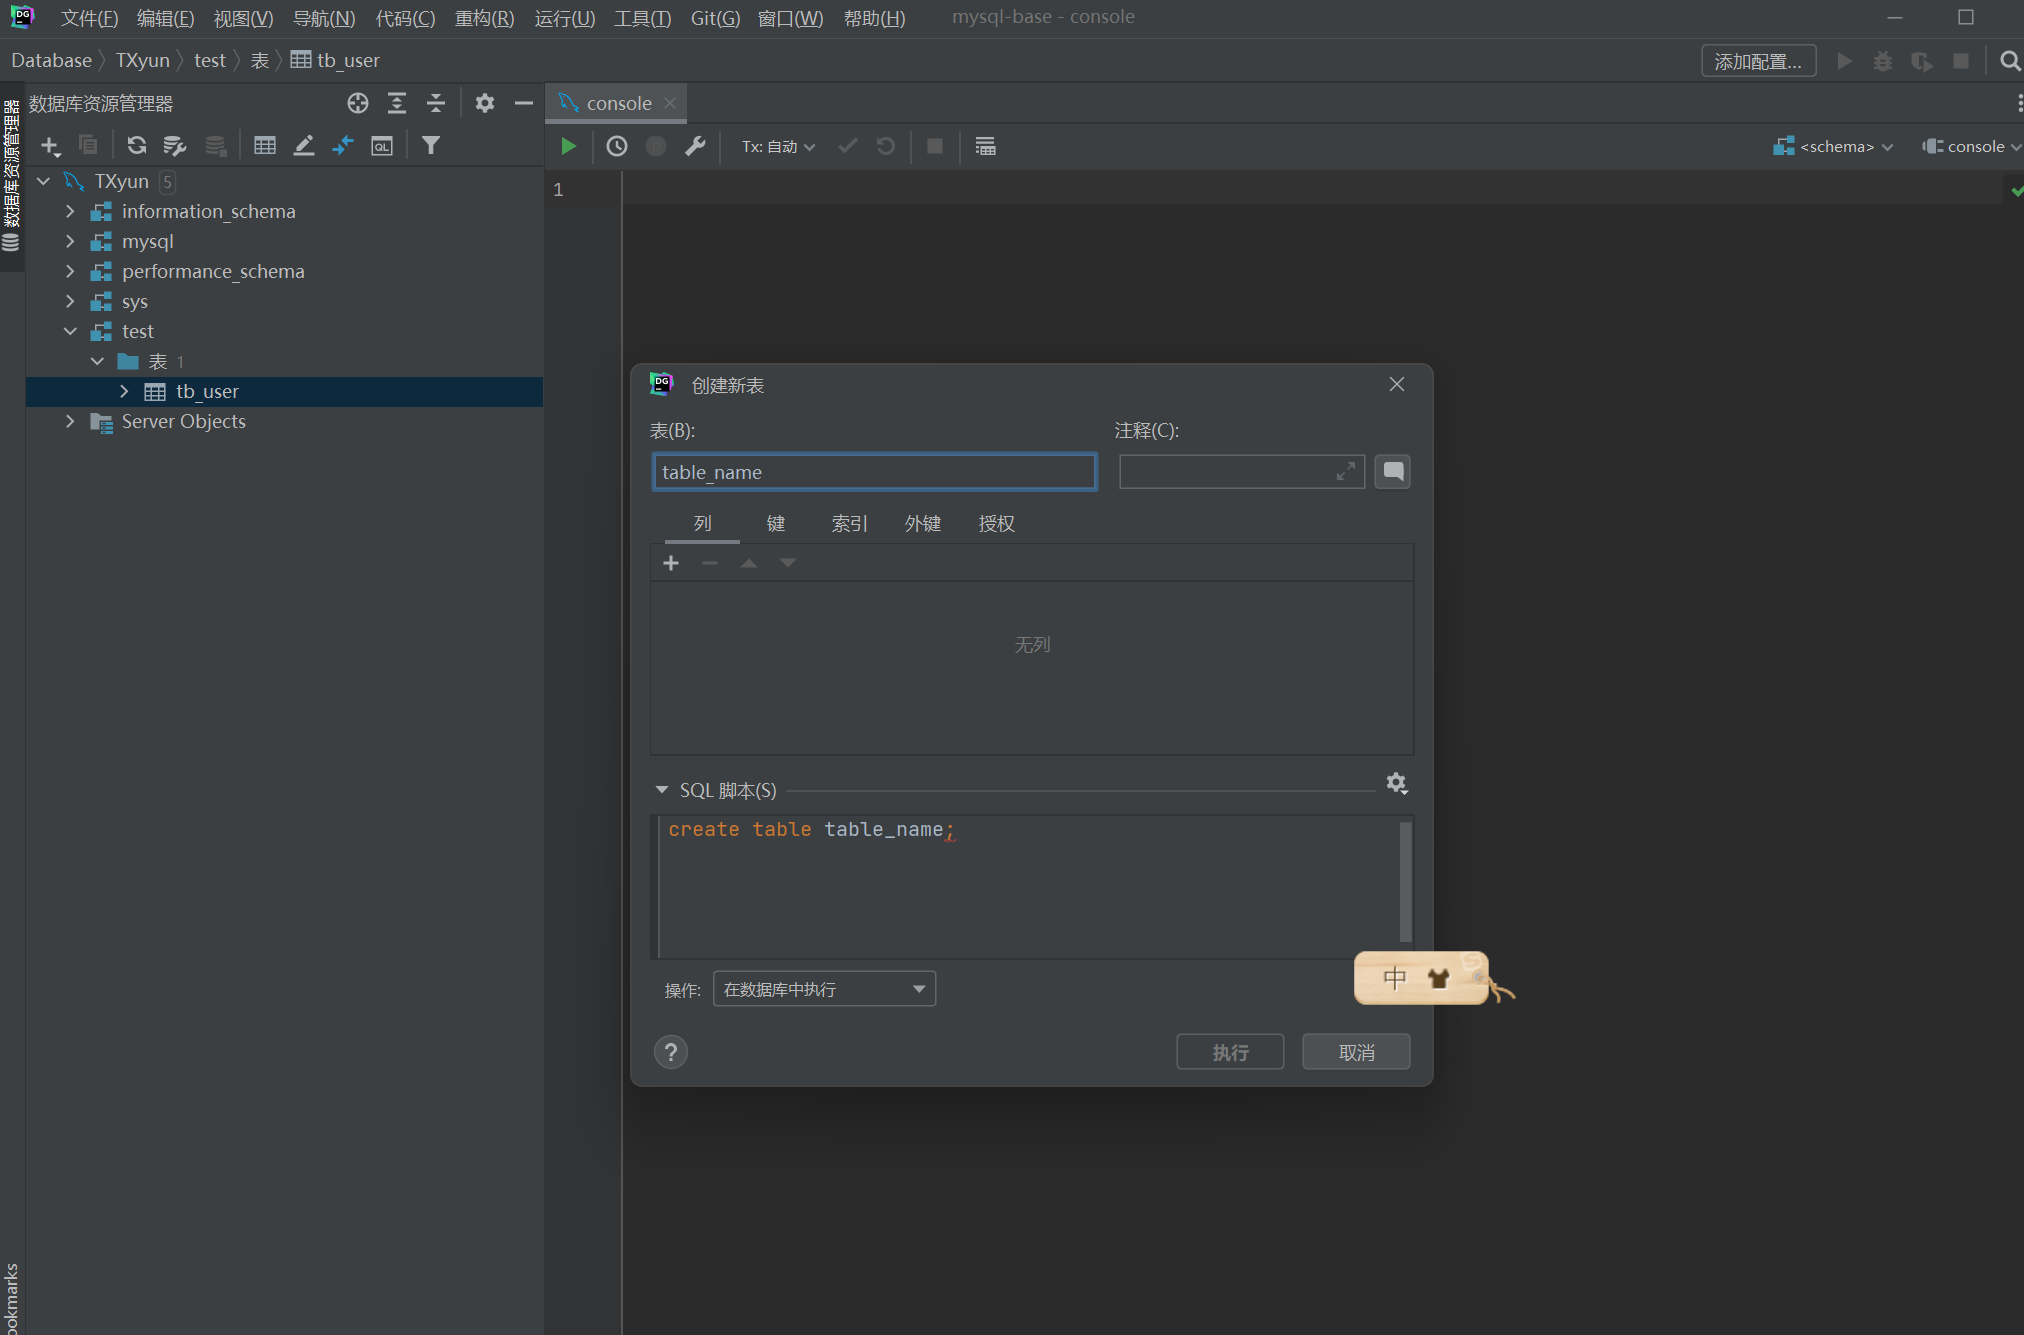Click the add column plus icon
This screenshot has width=2024, height=1335.
671,563
